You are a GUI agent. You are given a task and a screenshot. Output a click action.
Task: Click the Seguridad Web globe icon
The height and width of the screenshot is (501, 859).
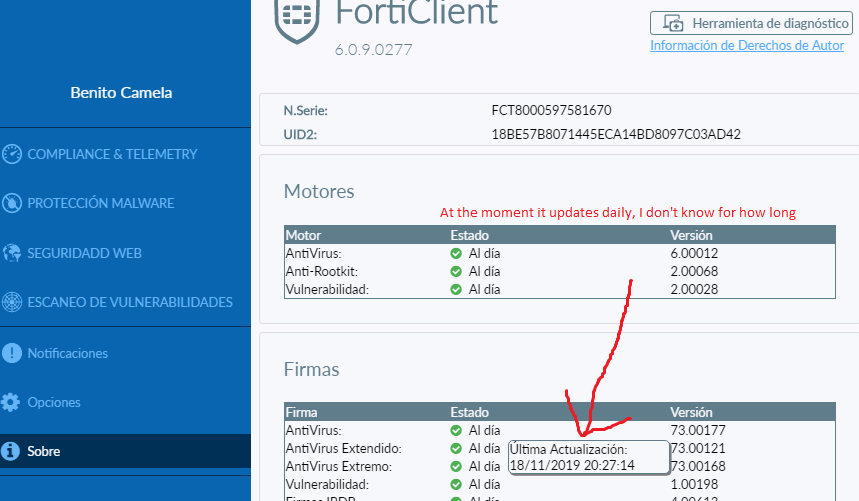click(12, 253)
